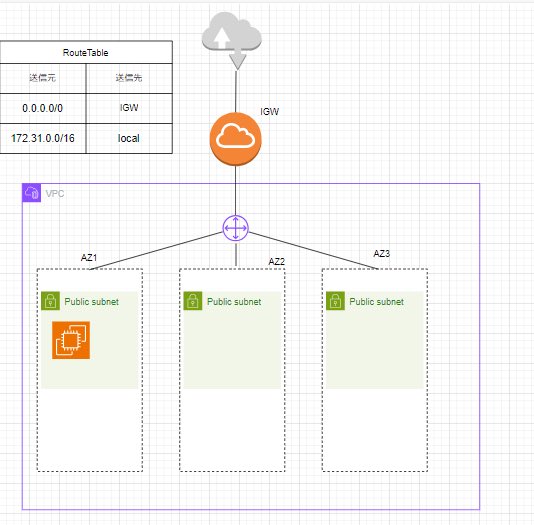Image resolution: width=534 pixels, height=525 pixels.
Task: Click the IGW cell in RouteTable
Action: click(129, 108)
